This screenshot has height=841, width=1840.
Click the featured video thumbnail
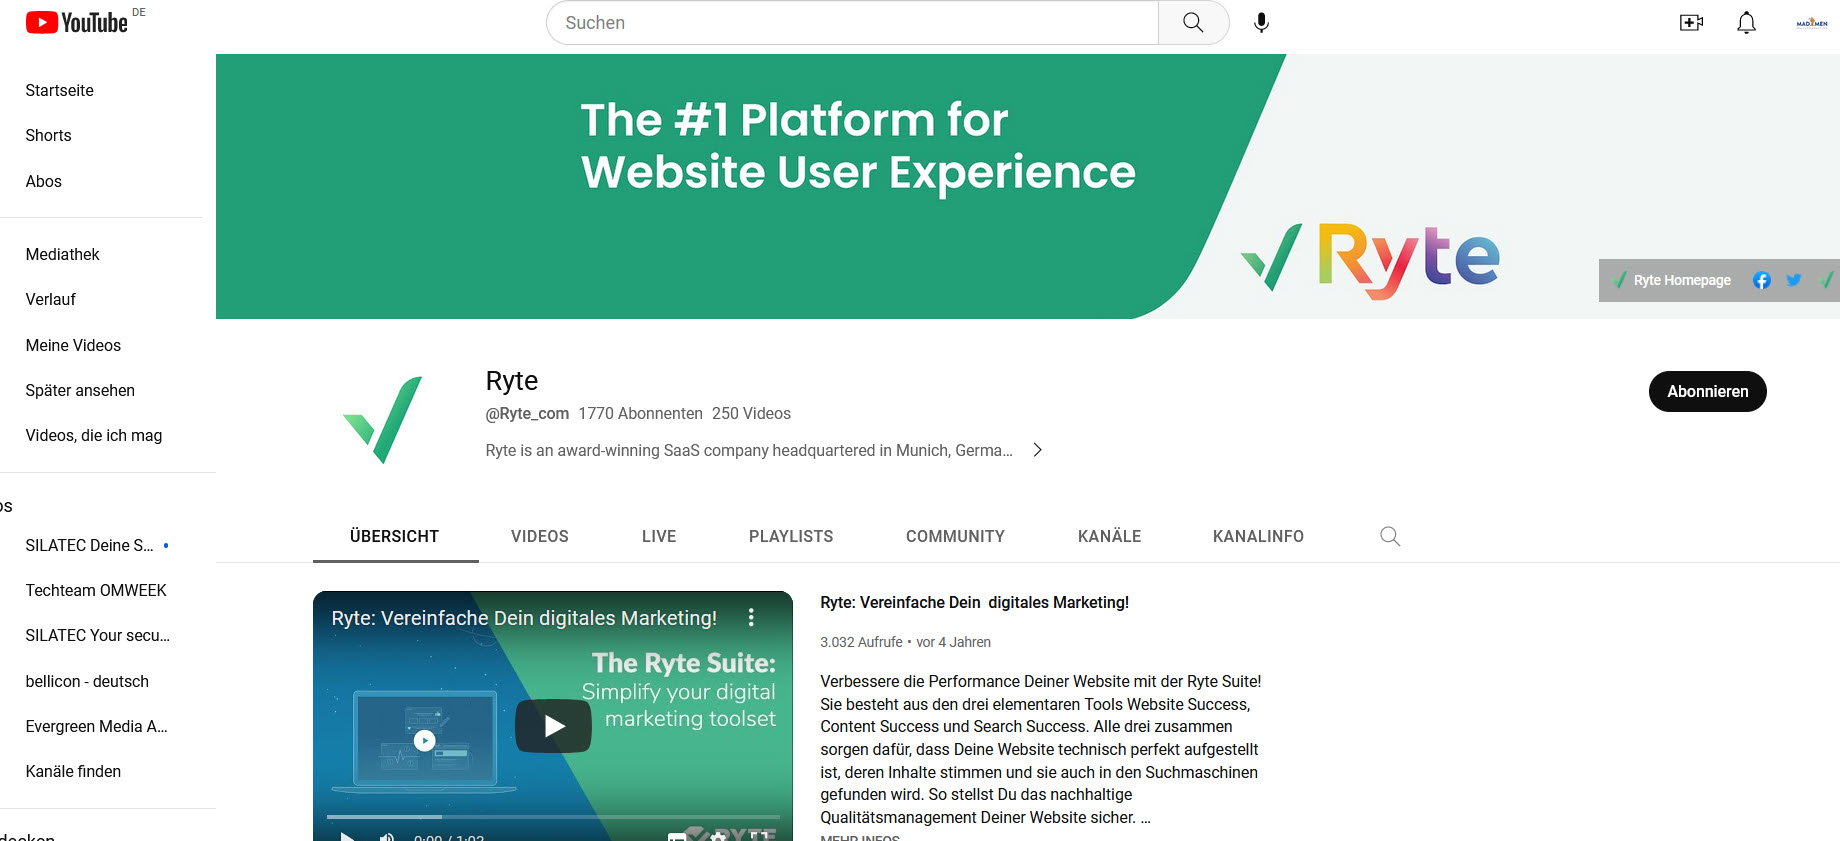[x=553, y=716]
